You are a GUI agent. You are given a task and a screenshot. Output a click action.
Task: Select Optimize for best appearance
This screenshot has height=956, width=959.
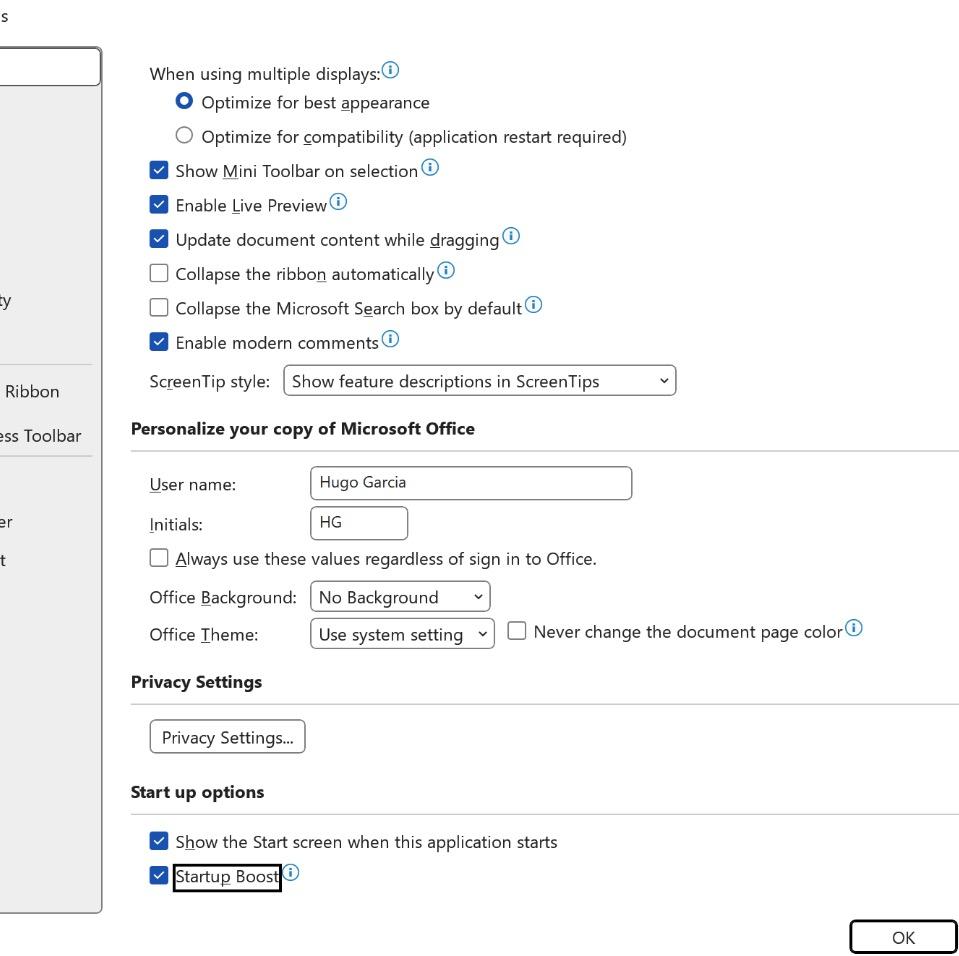point(184,101)
